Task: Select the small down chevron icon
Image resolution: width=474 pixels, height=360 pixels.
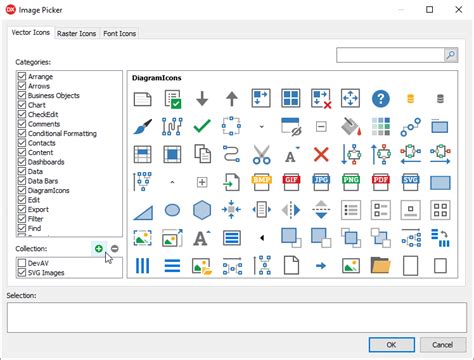Action: click(262, 127)
